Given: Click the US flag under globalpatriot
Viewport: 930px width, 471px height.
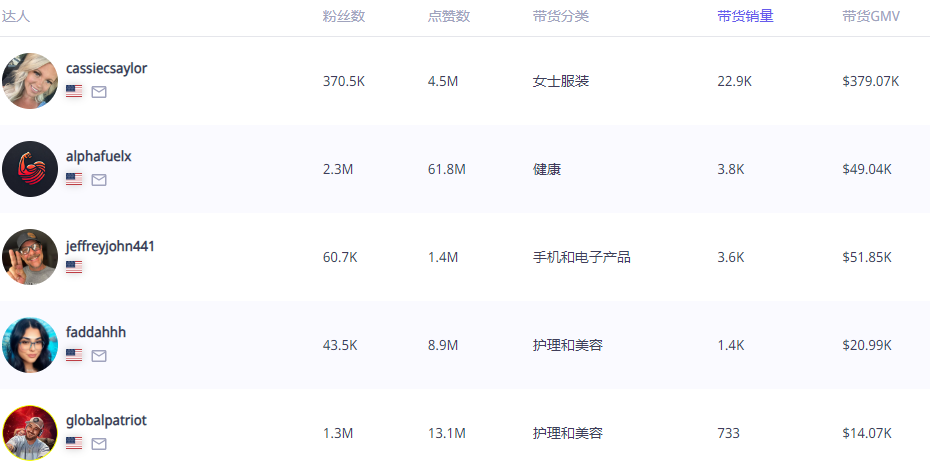Looking at the screenshot, I should point(74,444).
